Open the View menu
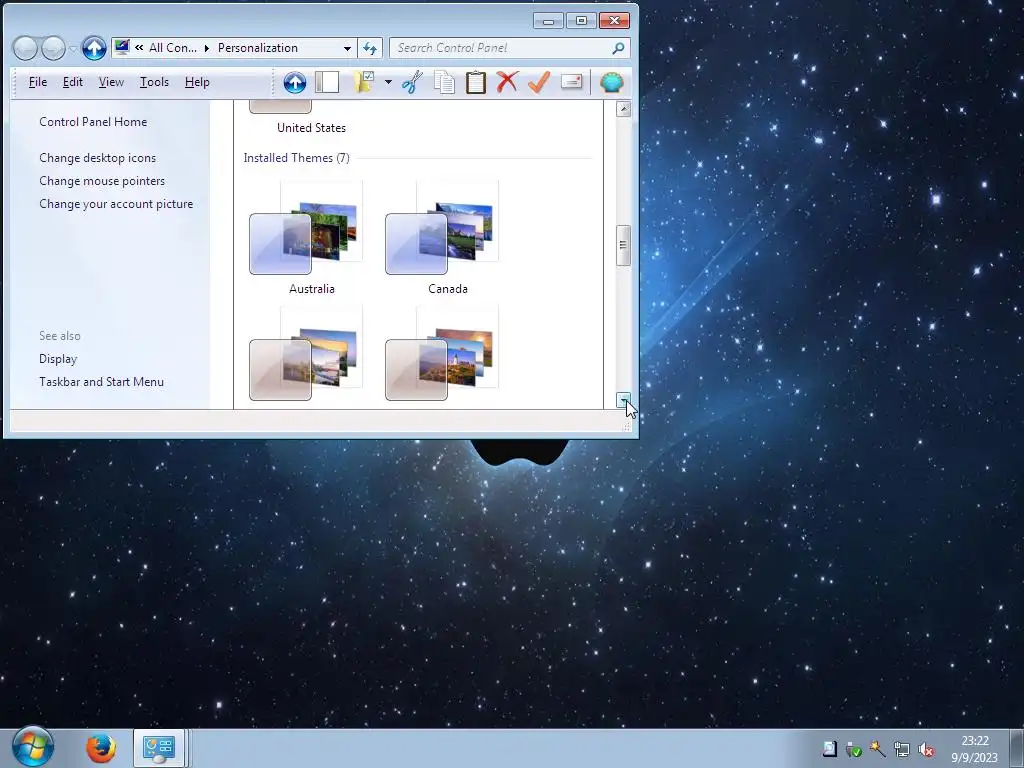Viewport: 1024px width, 768px height. tap(111, 82)
